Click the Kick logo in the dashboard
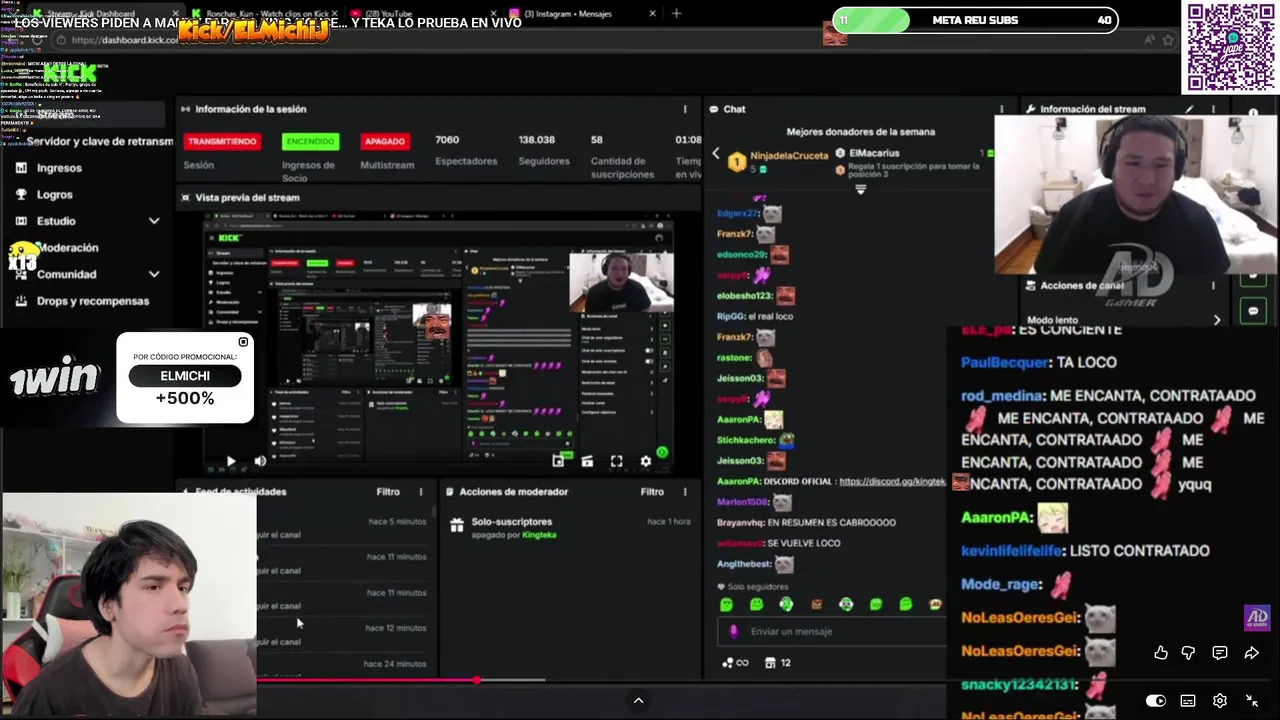Viewport: 1280px width, 720px height. pos(70,73)
